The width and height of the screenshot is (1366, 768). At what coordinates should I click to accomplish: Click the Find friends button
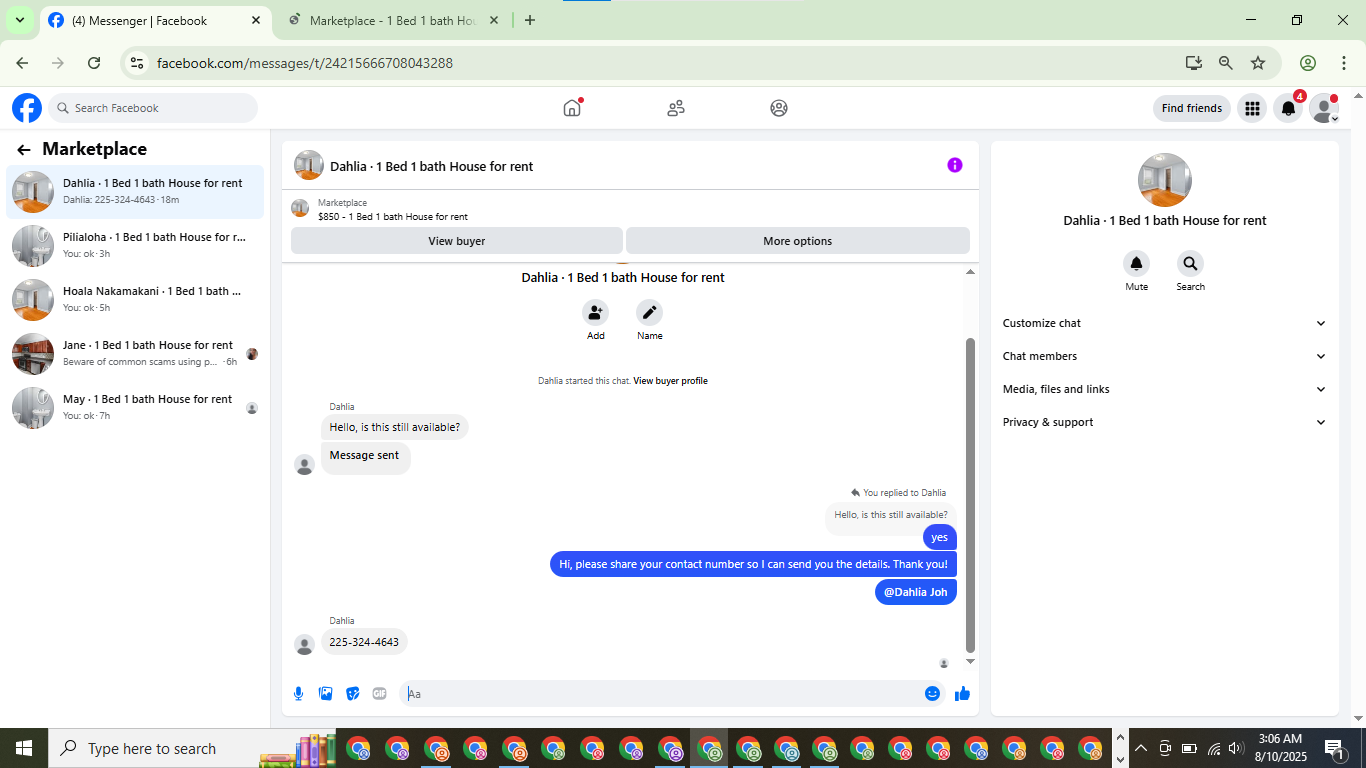[x=1191, y=108]
